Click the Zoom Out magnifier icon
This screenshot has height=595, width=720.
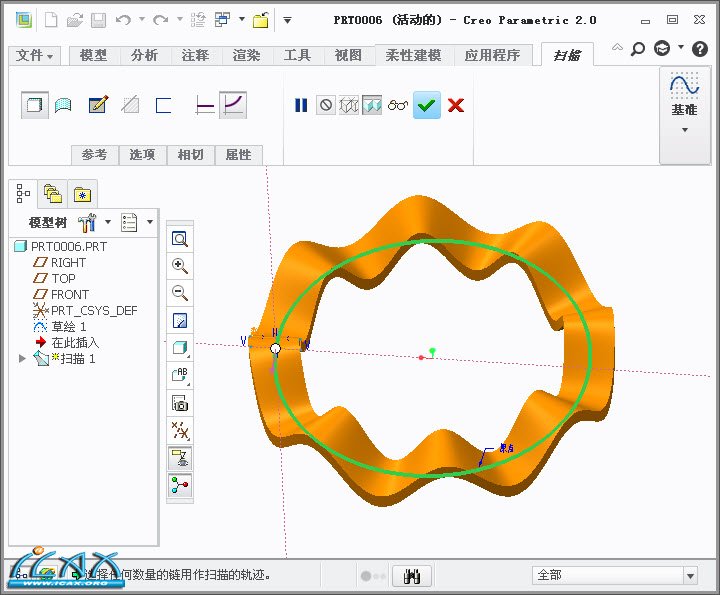pos(180,293)
